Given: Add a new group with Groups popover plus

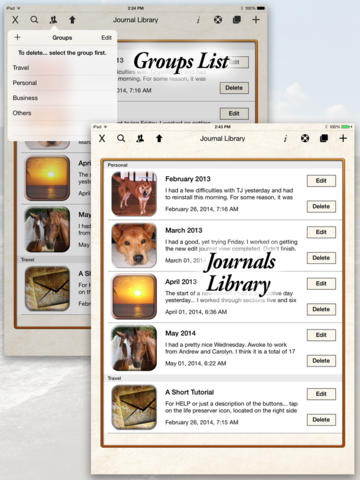Looking at the screenshot, I should (x=17, y=37).
